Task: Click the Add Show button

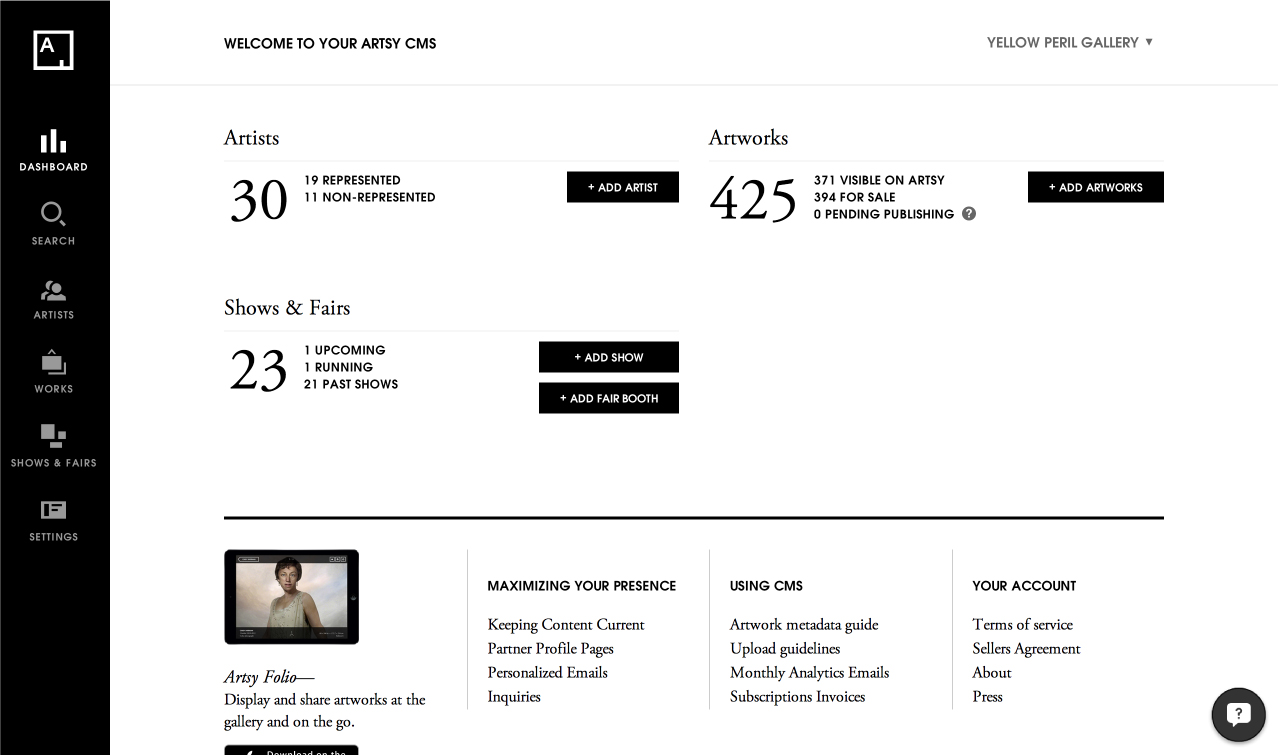Action: (x=608, y=357)
